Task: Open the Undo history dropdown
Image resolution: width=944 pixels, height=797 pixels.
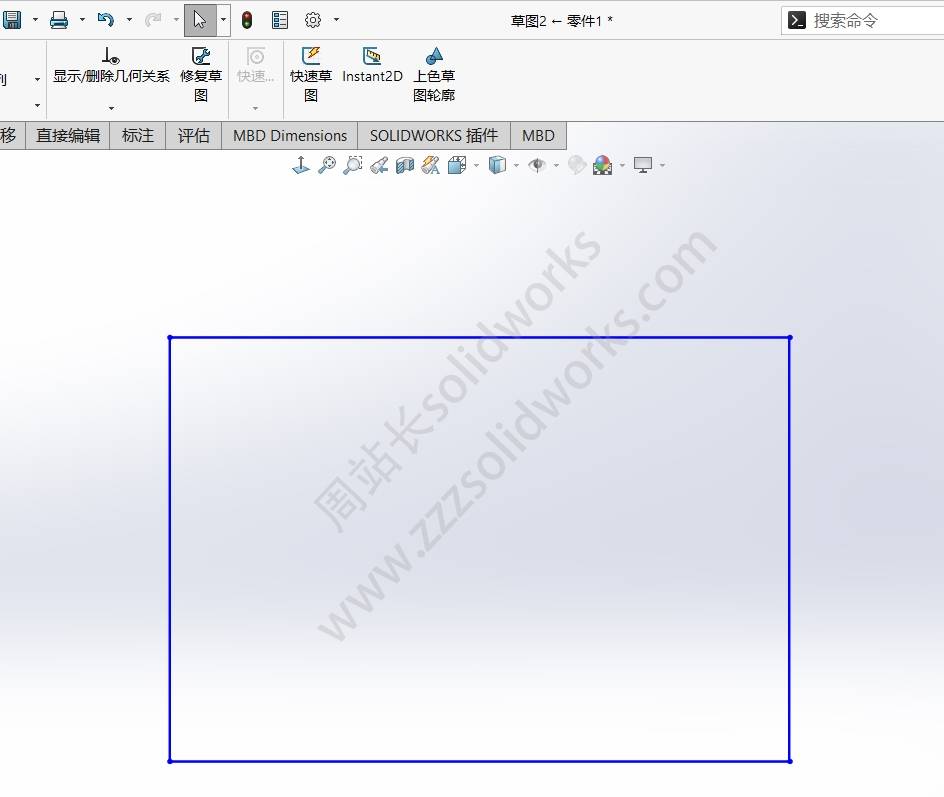Action: [x=129, y=20]
